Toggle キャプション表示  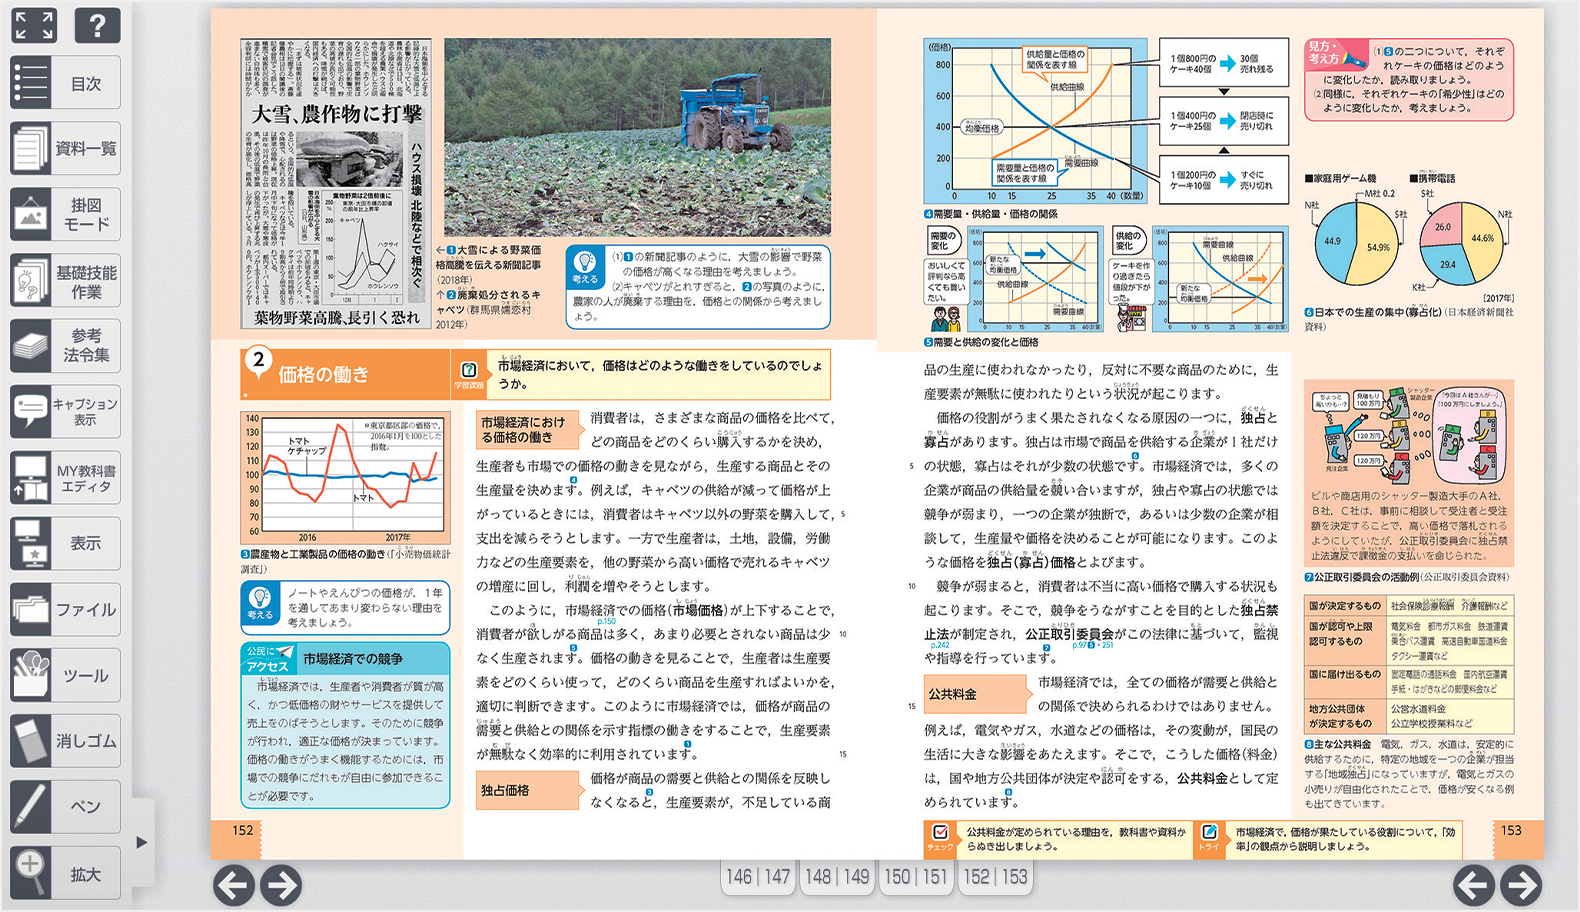(65, 411)
